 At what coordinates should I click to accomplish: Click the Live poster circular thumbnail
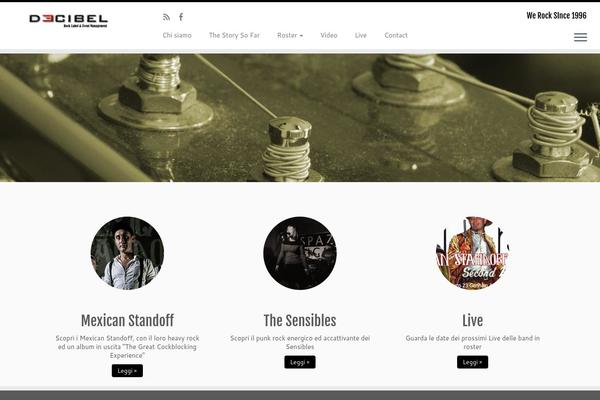473,253
